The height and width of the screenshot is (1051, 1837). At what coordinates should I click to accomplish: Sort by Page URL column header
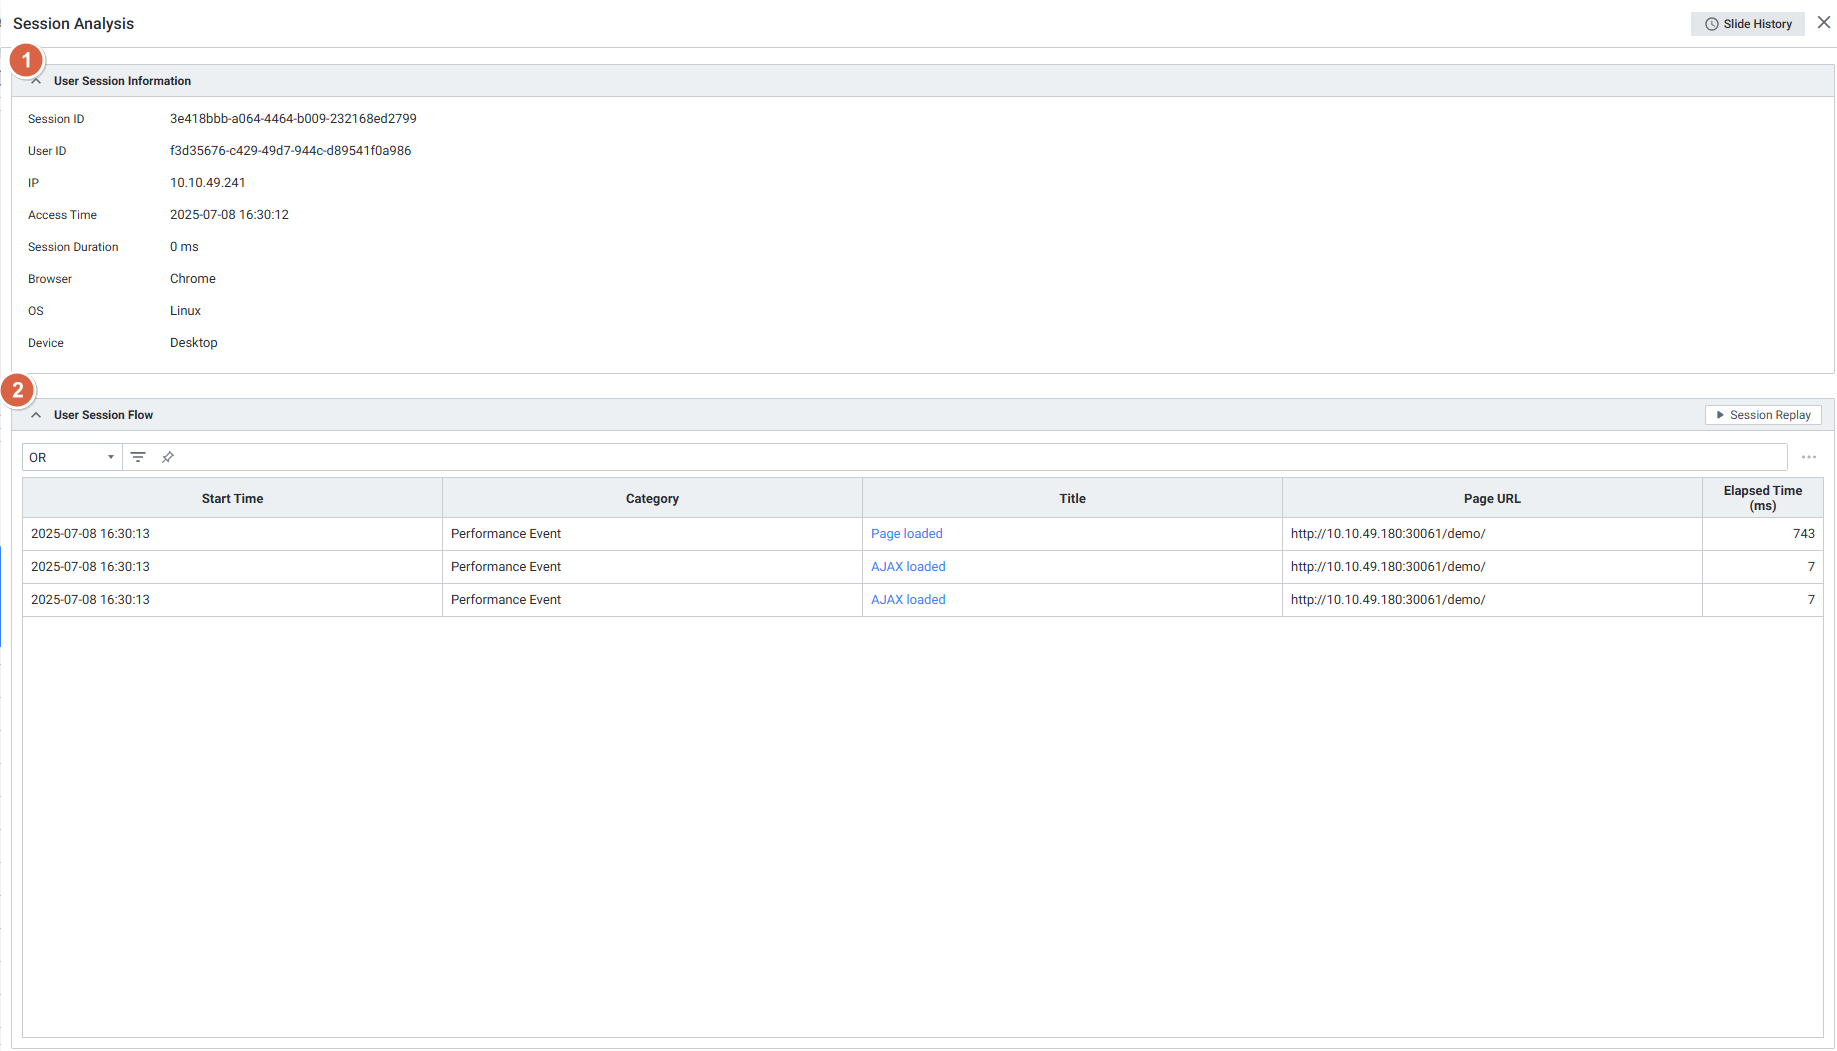click(x=1491, y=498)
